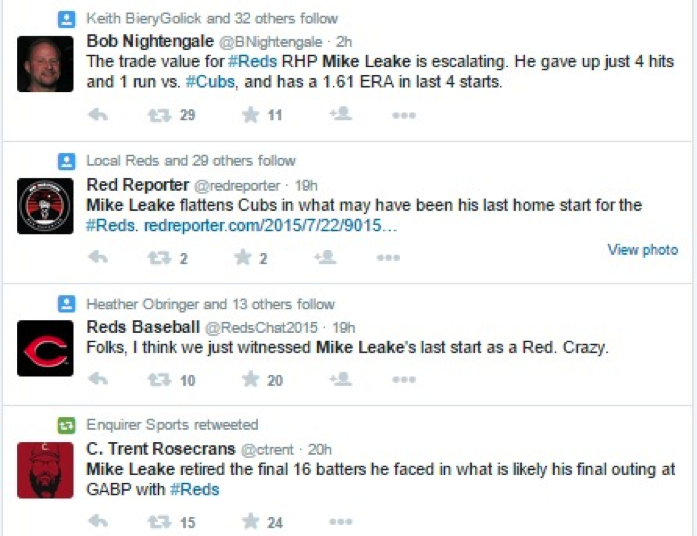697x536 pixels.
Task: Retweet the Reds Baseball tweet
Action: pyautogui.click(x=159, y=380)
